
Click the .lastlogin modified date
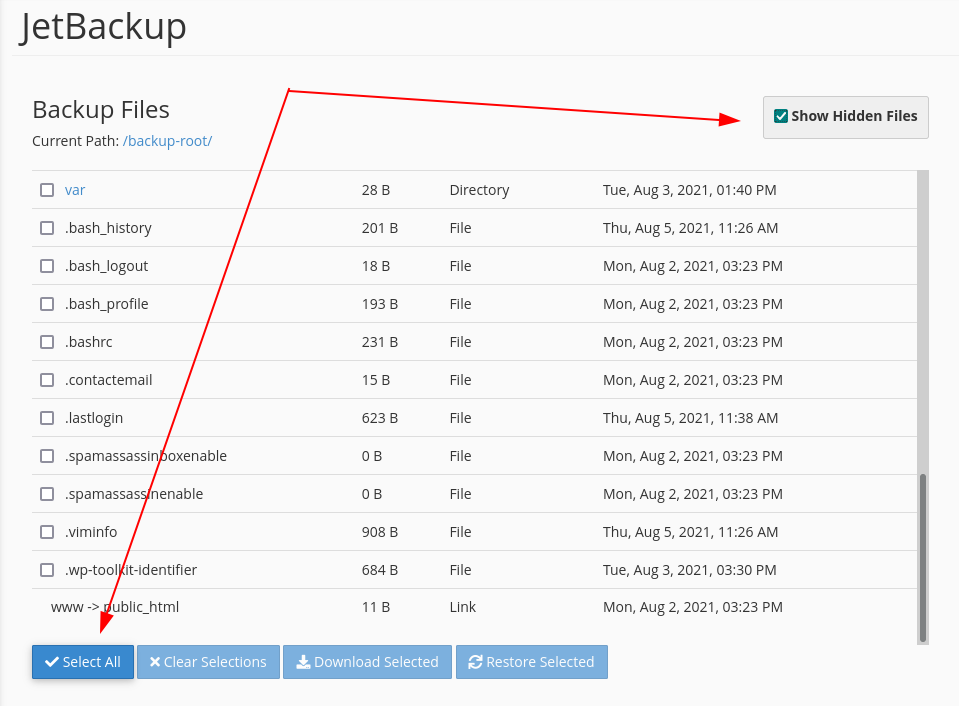coord(691,418)
